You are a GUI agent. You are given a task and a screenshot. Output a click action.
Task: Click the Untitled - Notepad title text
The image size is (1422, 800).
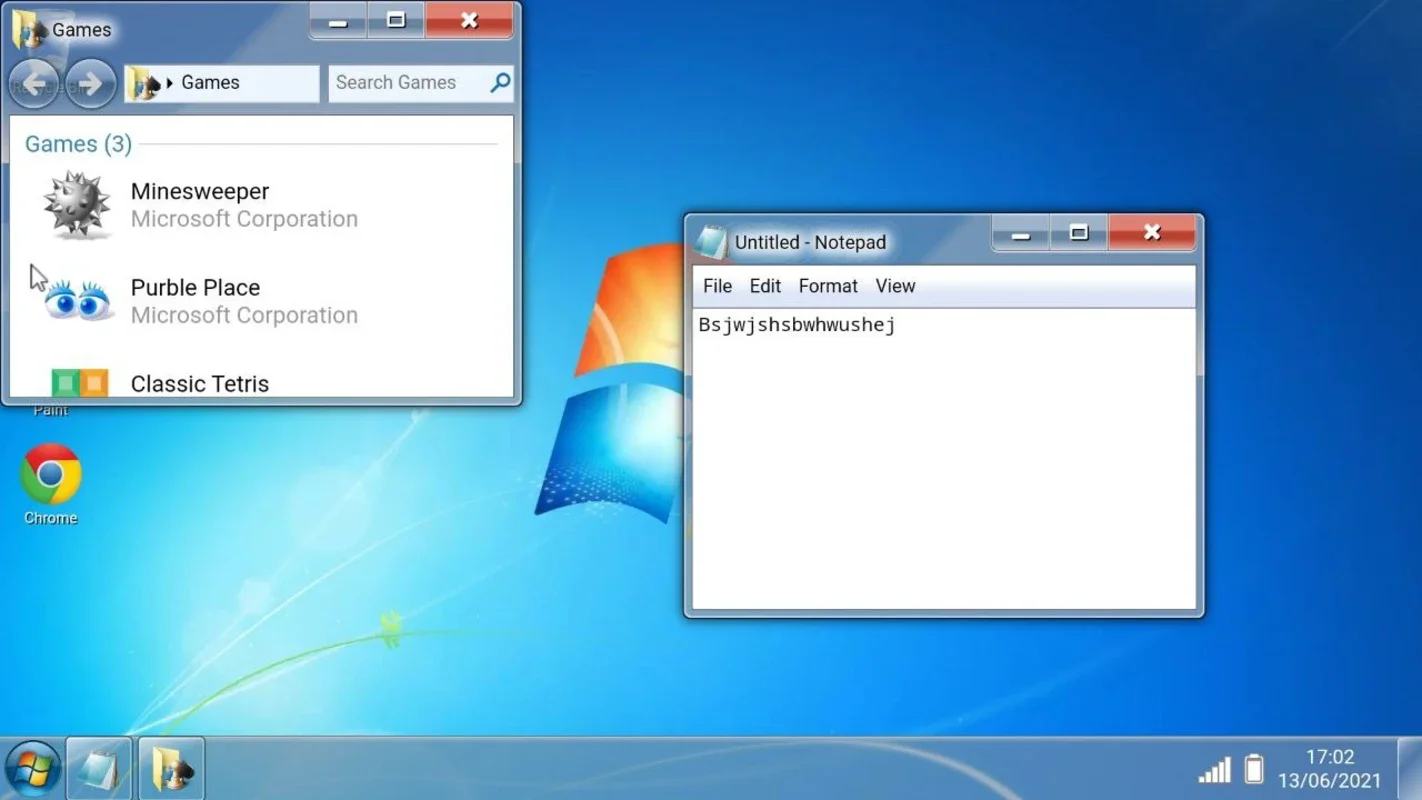810,243
